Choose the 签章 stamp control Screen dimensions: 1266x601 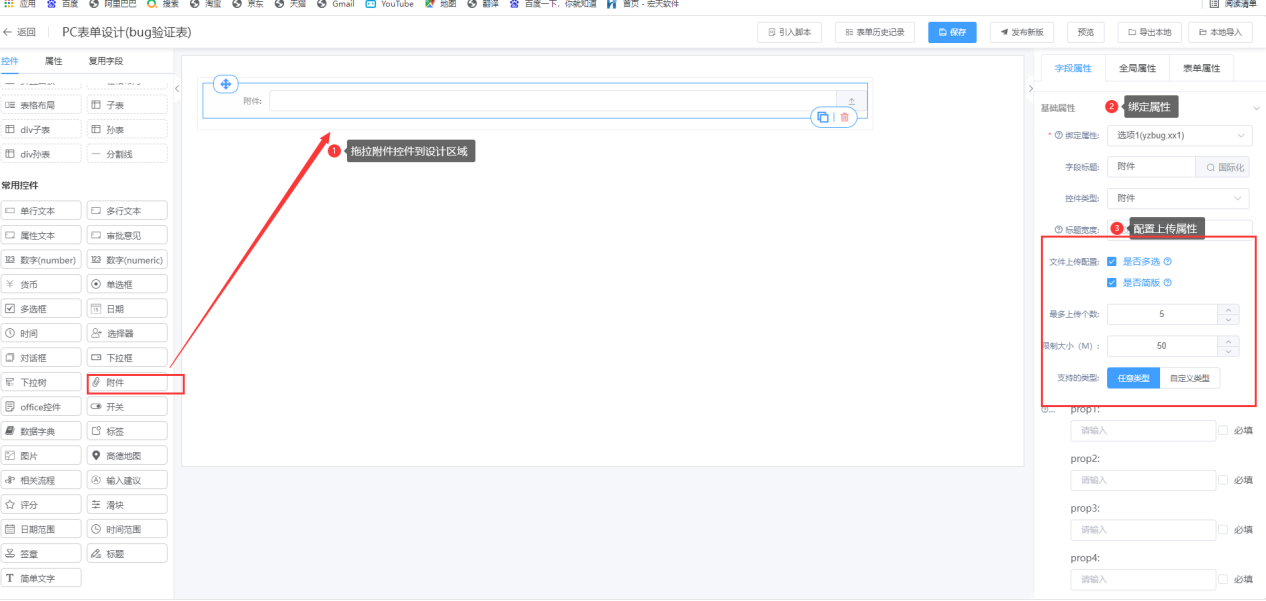[41, 553]
